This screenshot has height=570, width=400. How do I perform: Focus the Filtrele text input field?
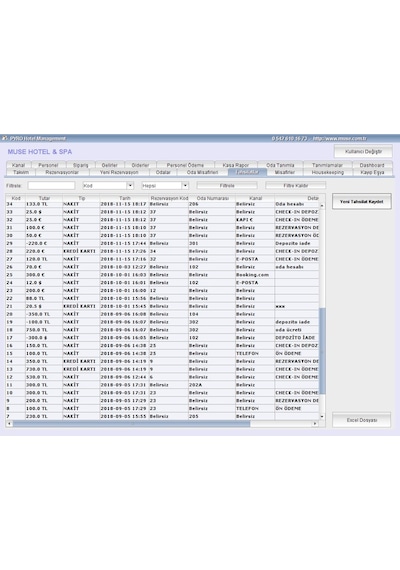(51, 185)
